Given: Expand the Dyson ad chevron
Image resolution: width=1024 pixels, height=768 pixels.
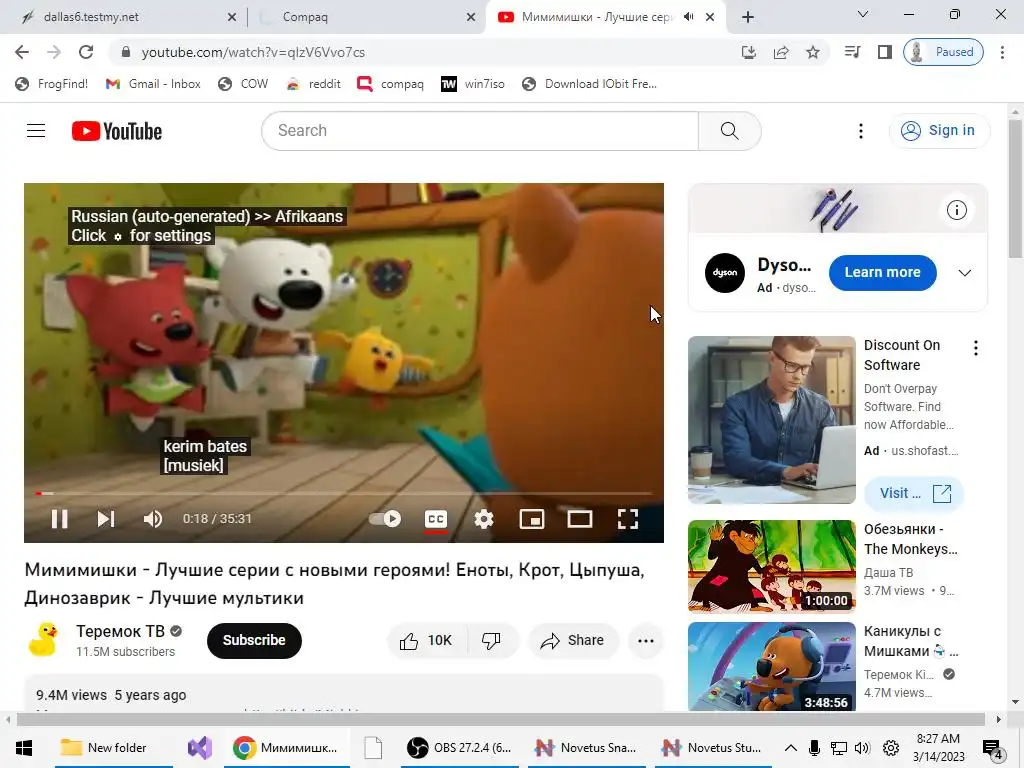Looking at the screenshot, I should [x=965, y=273].
